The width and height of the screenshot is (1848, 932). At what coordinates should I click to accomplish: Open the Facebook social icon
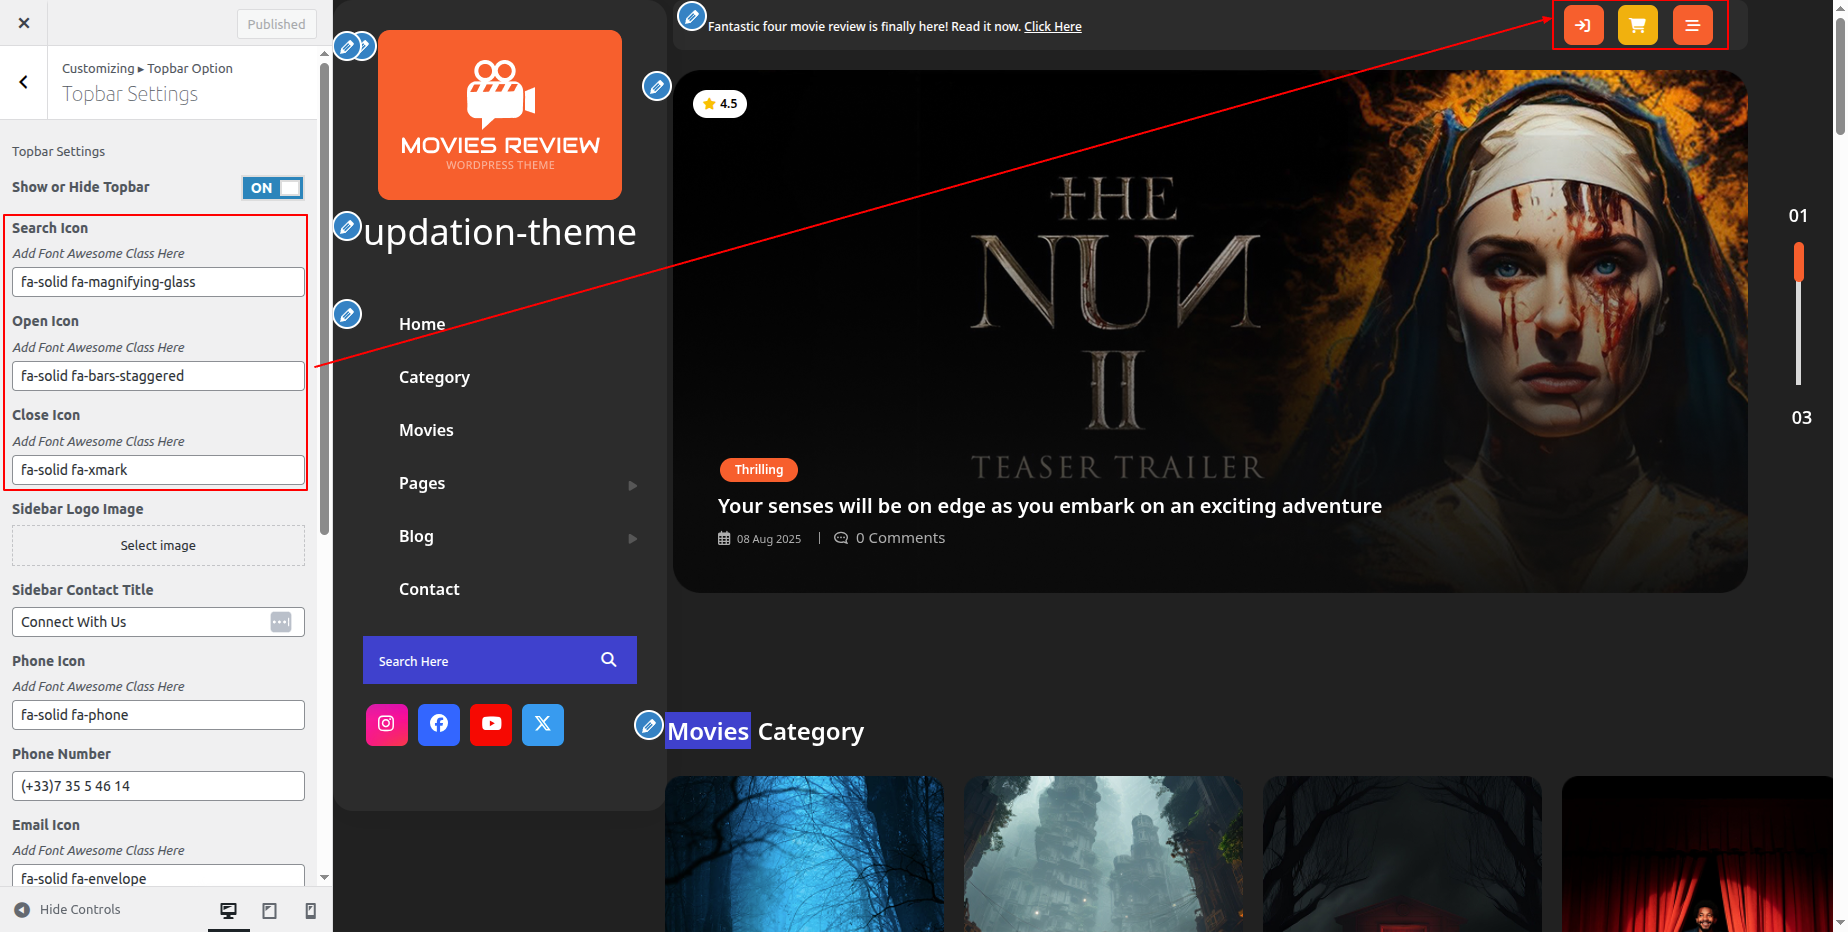point(439,724)
